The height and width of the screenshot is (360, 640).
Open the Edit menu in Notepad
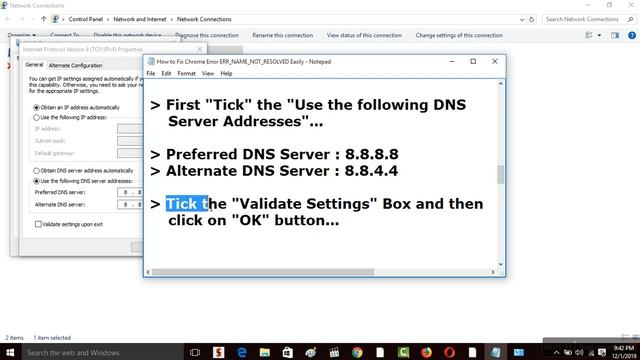click(166, 73)
